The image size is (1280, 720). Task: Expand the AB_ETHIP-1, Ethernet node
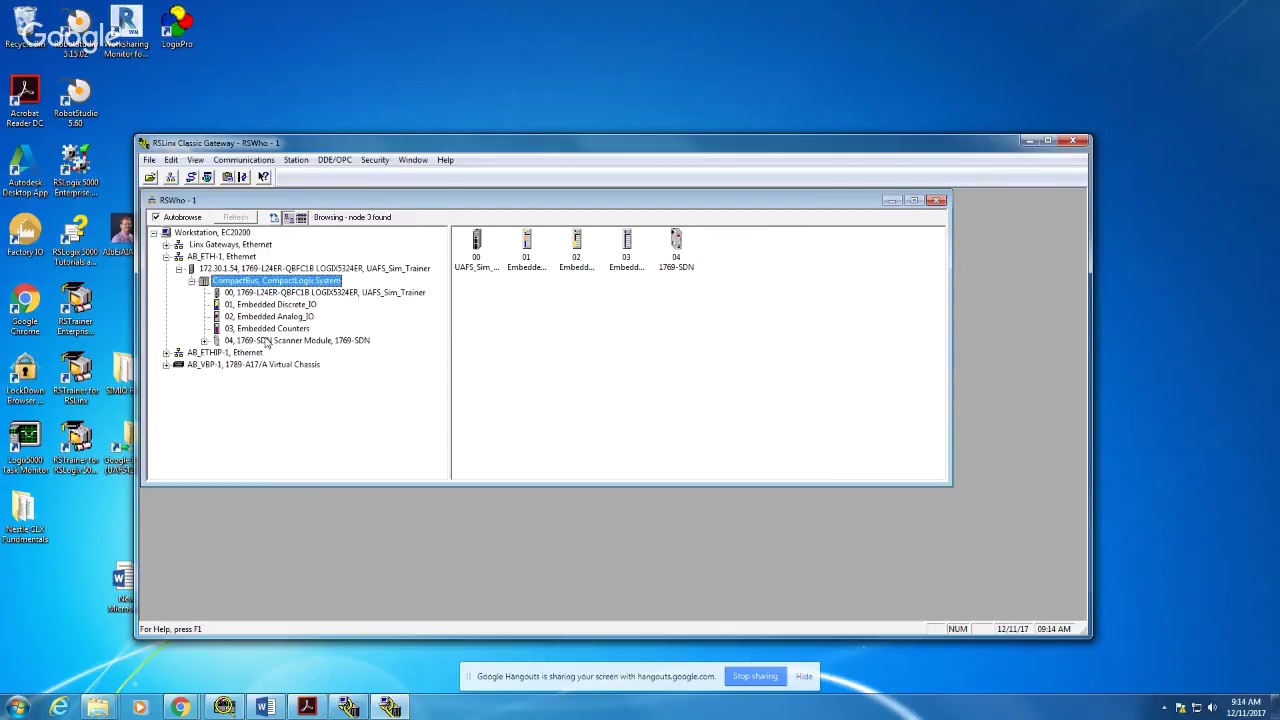[166, 352]
